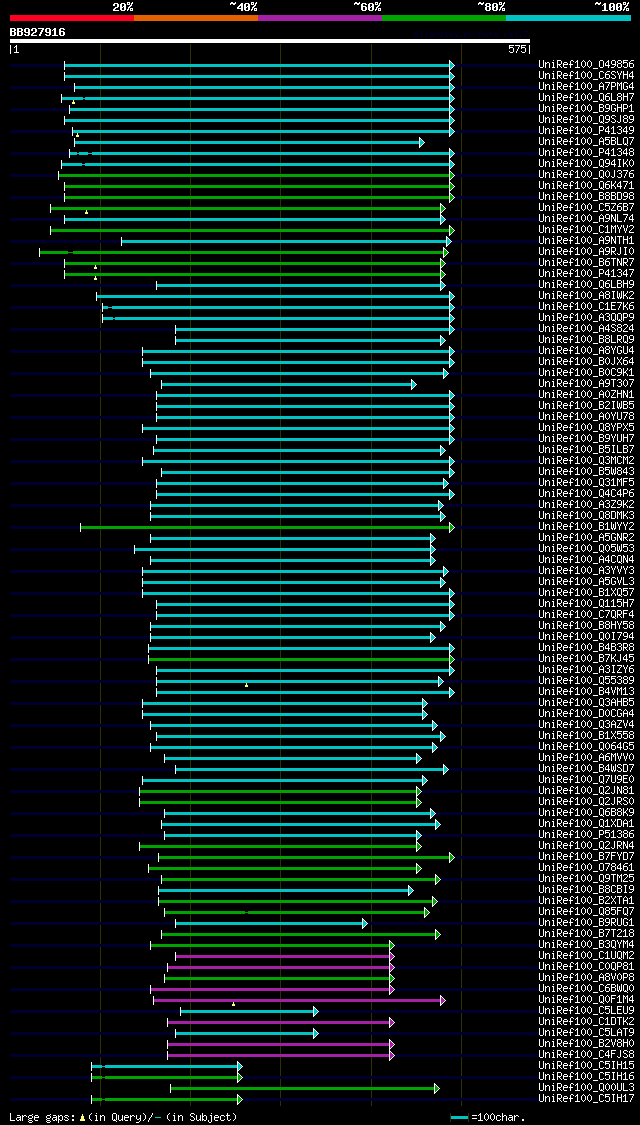640x1125 pixels.
Task: Select the UniRef100_B5ILB7 label
Action: pyautogui.click(x=586, y=450)
